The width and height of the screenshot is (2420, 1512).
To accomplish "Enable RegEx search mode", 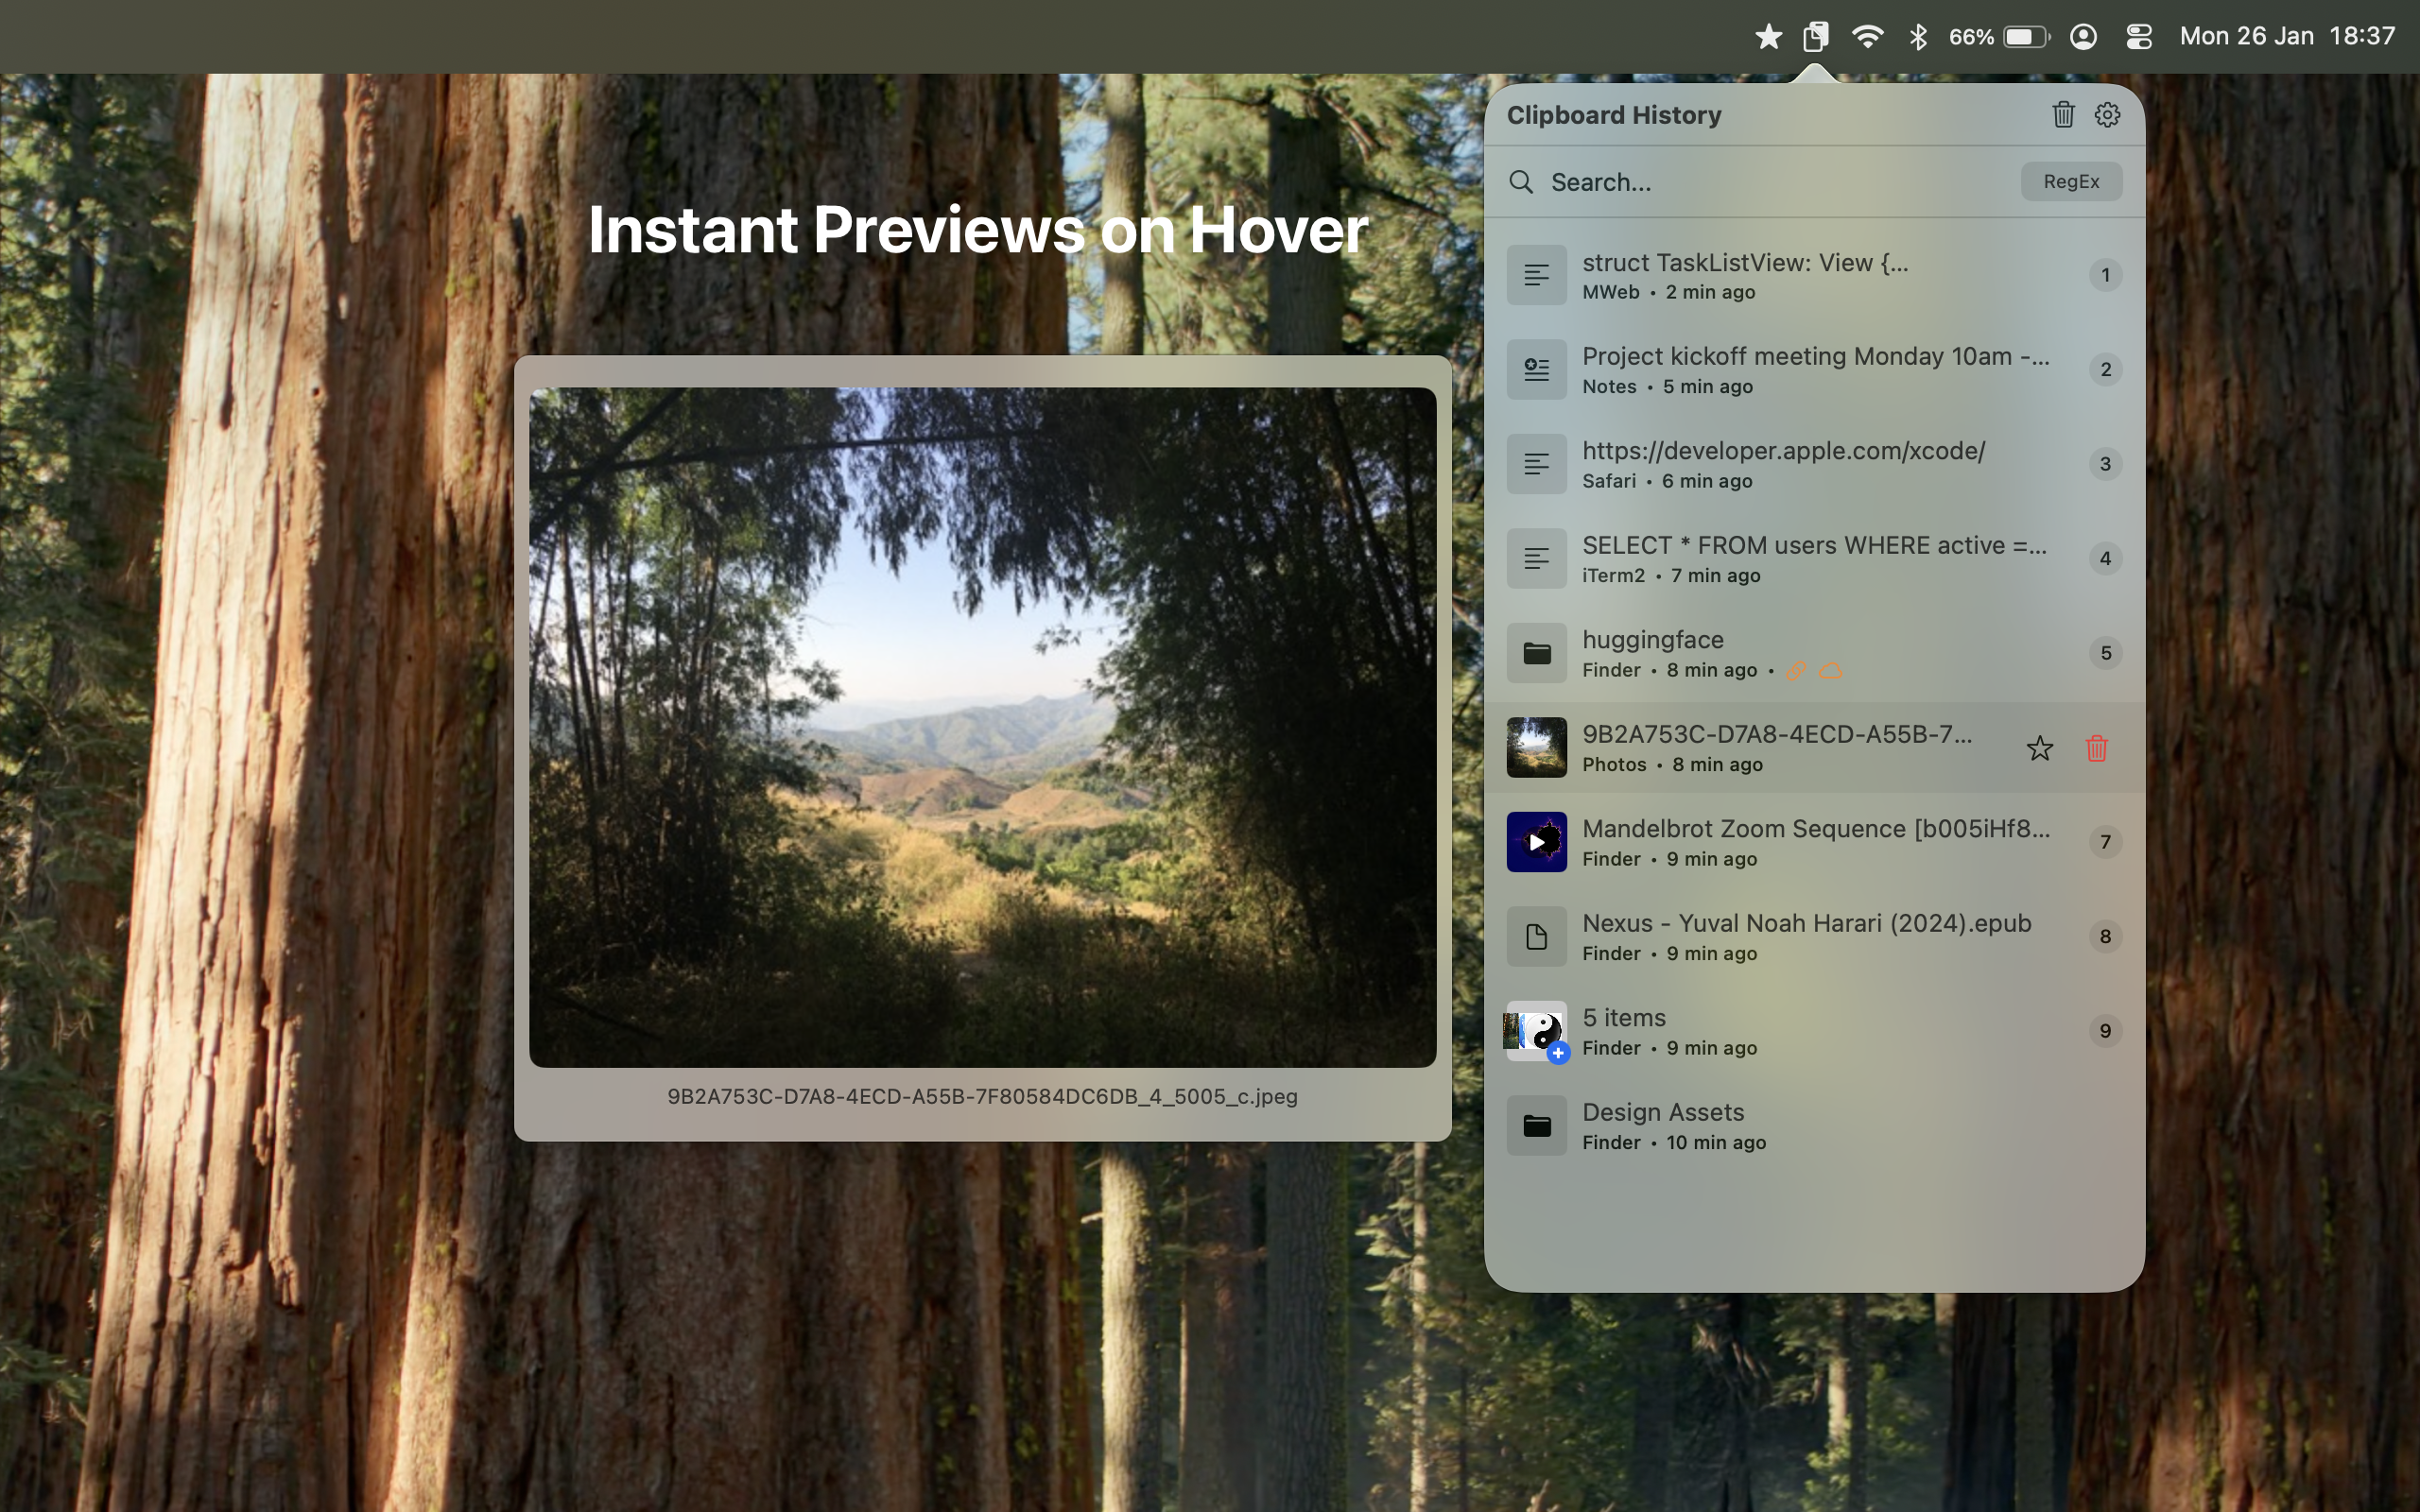I will 2070,181.
